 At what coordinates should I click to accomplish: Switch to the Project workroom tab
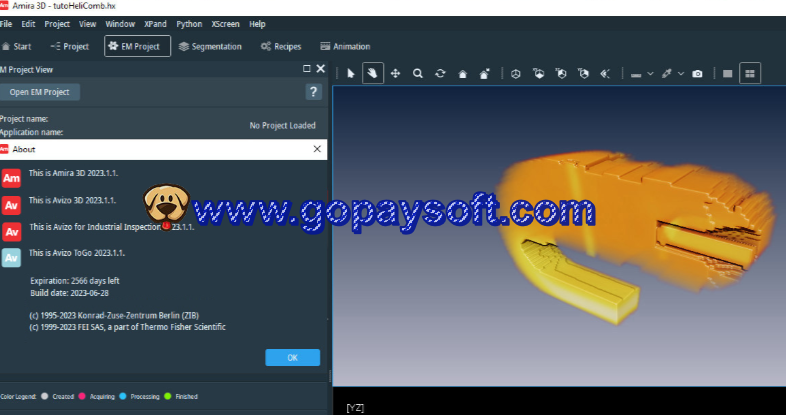point(70,47)
